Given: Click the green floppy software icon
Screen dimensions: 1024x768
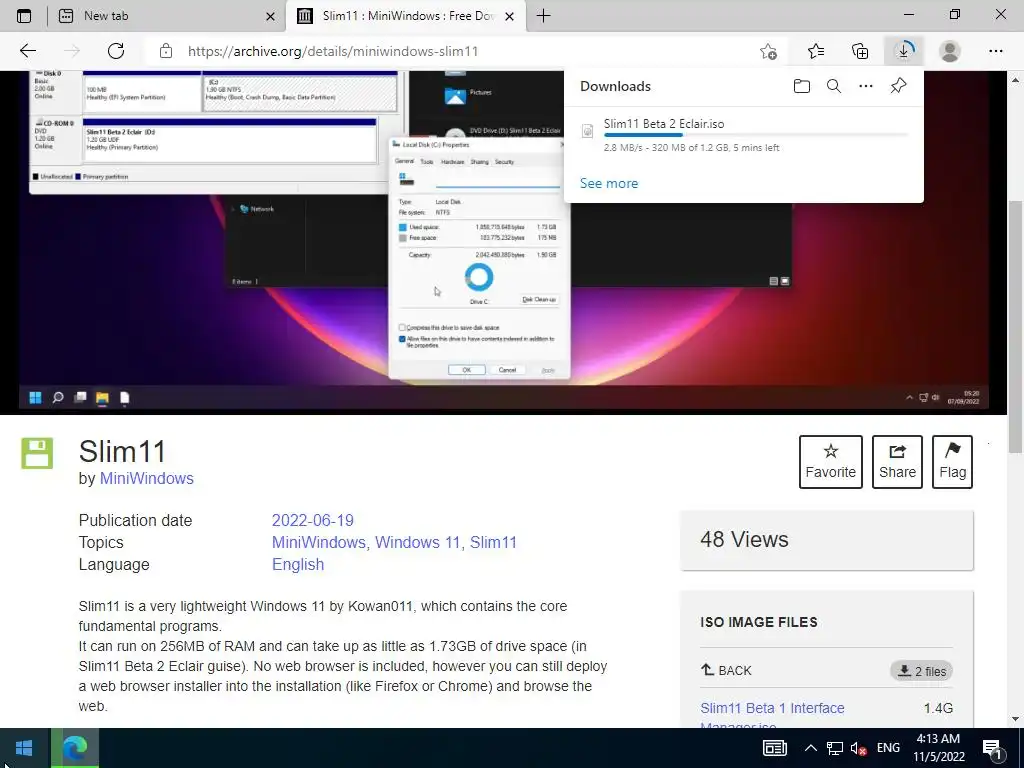Looking at the screenshot, I should pos(37,453).
